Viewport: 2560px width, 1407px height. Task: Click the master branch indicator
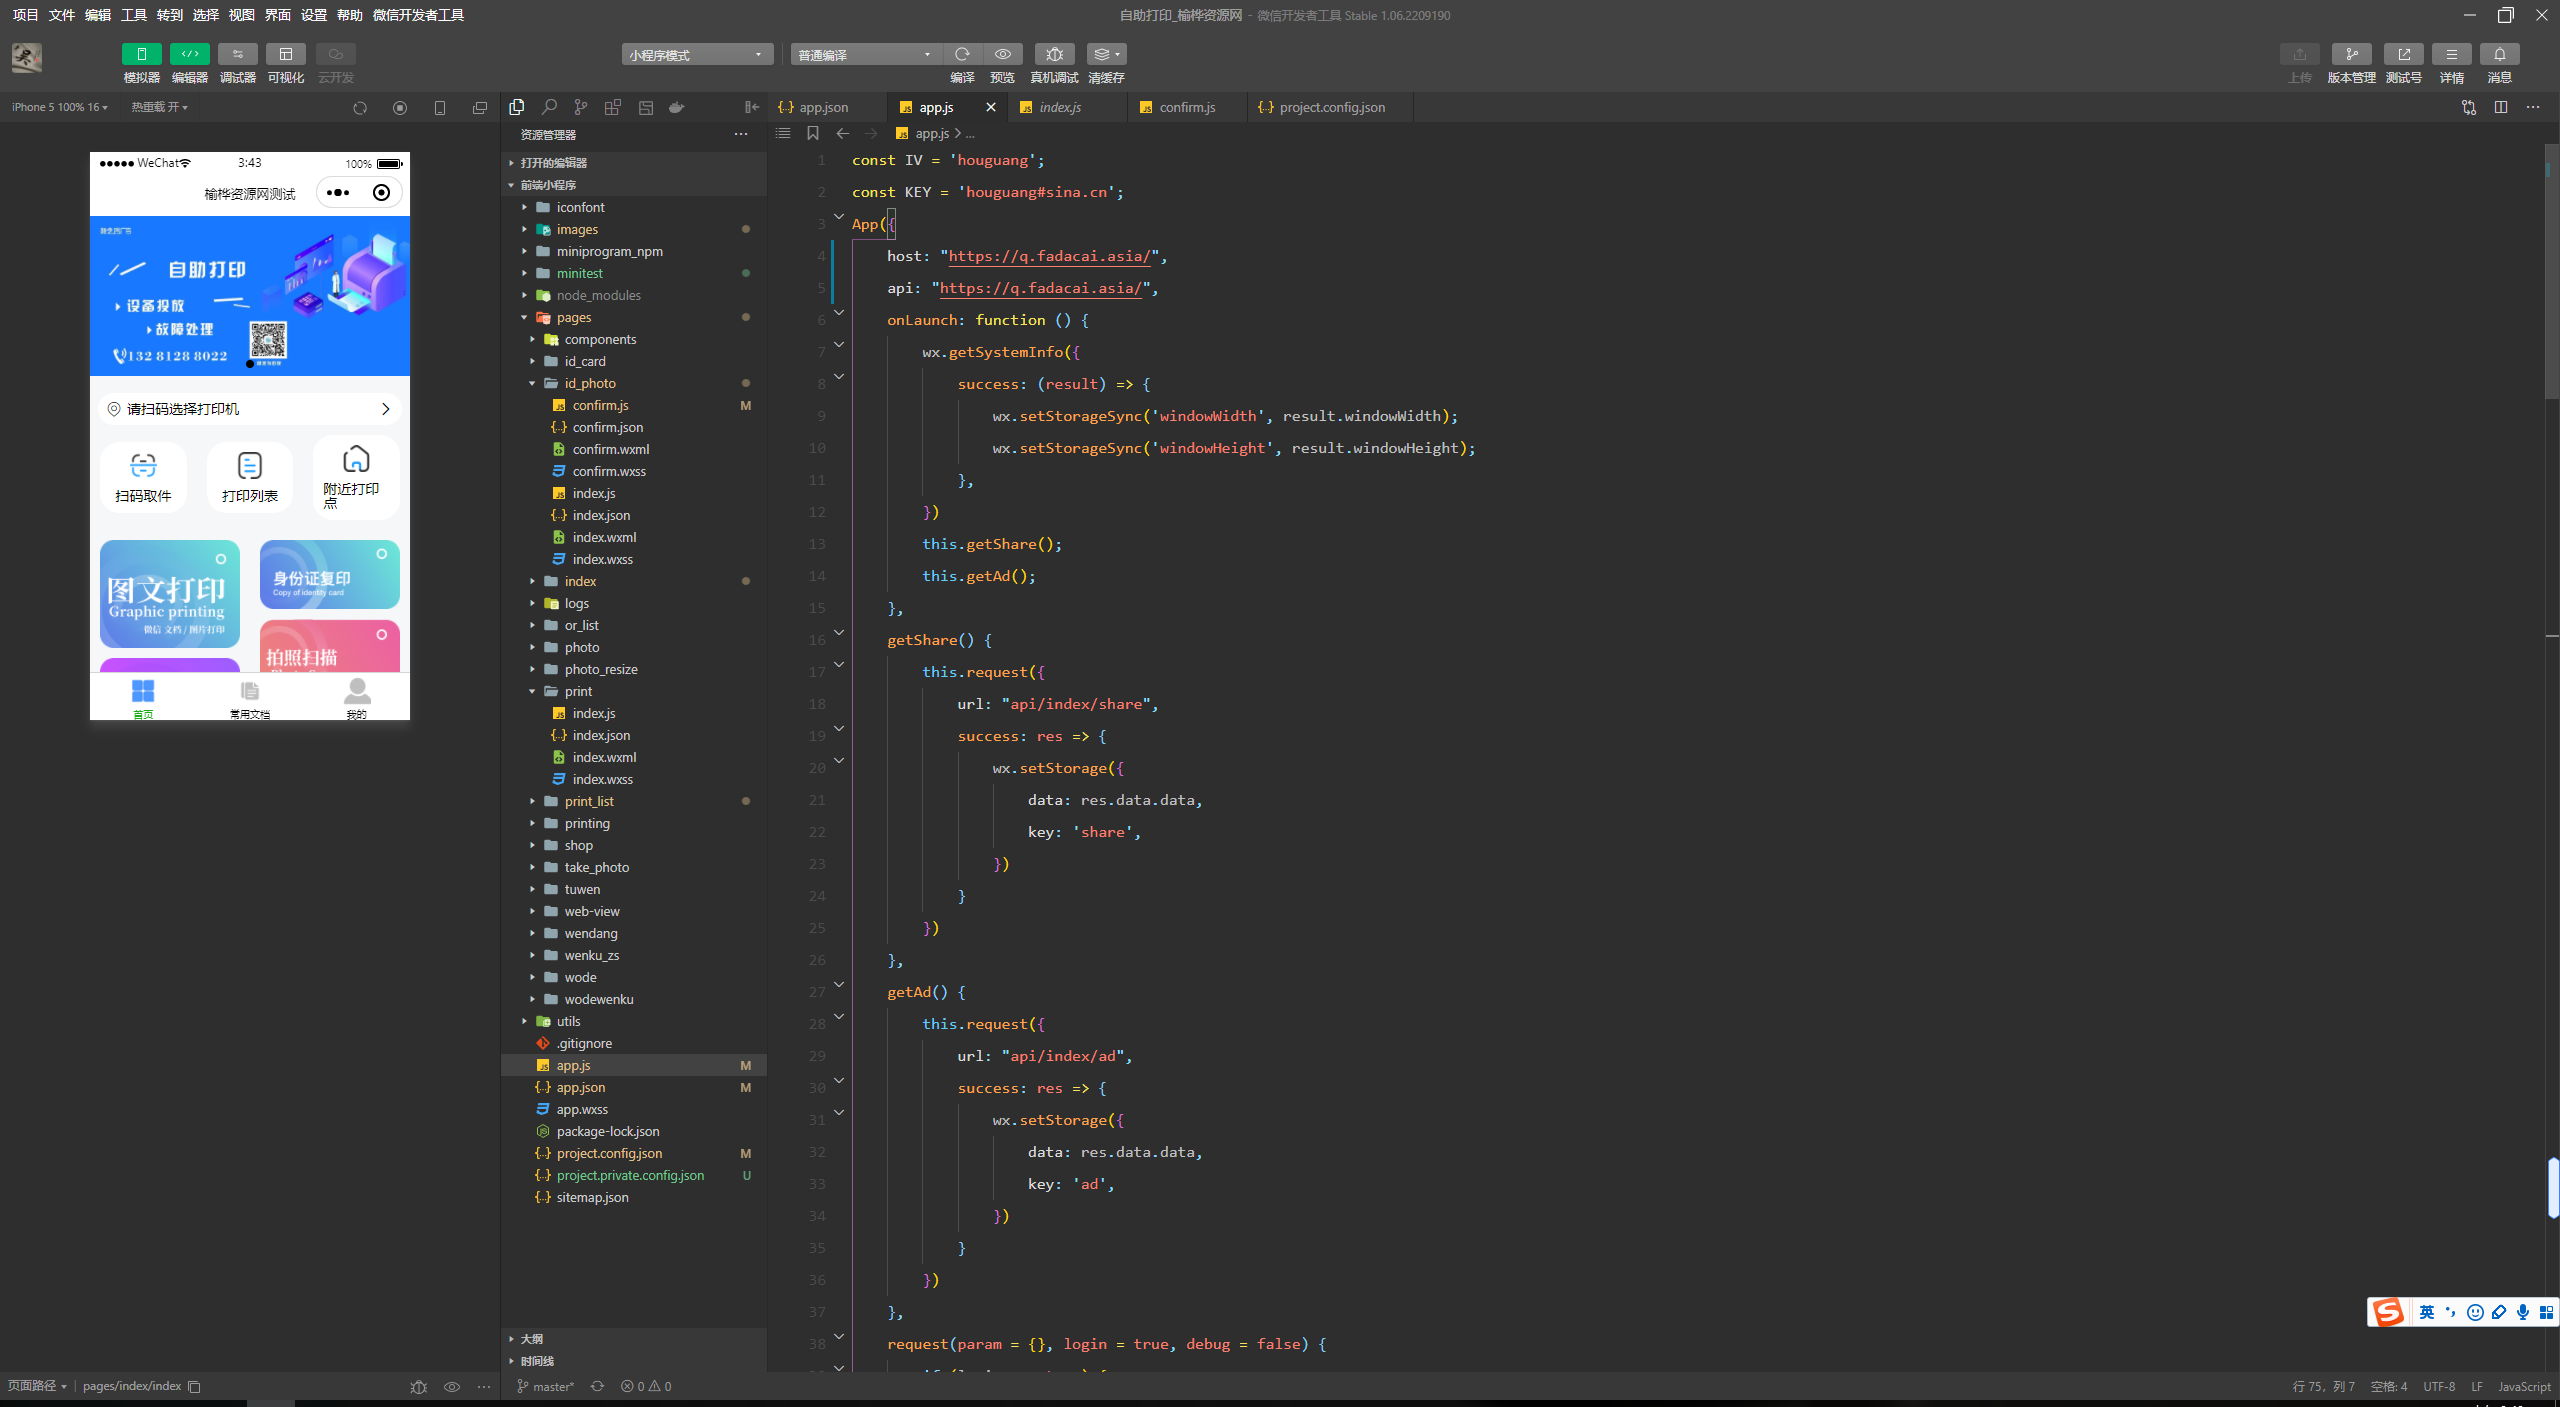545,1386
